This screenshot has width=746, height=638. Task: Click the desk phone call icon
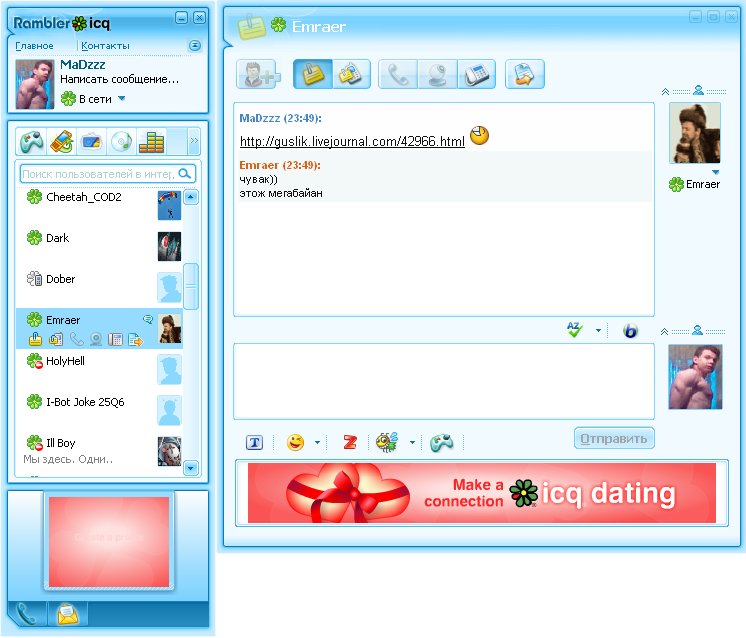pyautogui.click(x=476, y=74)
